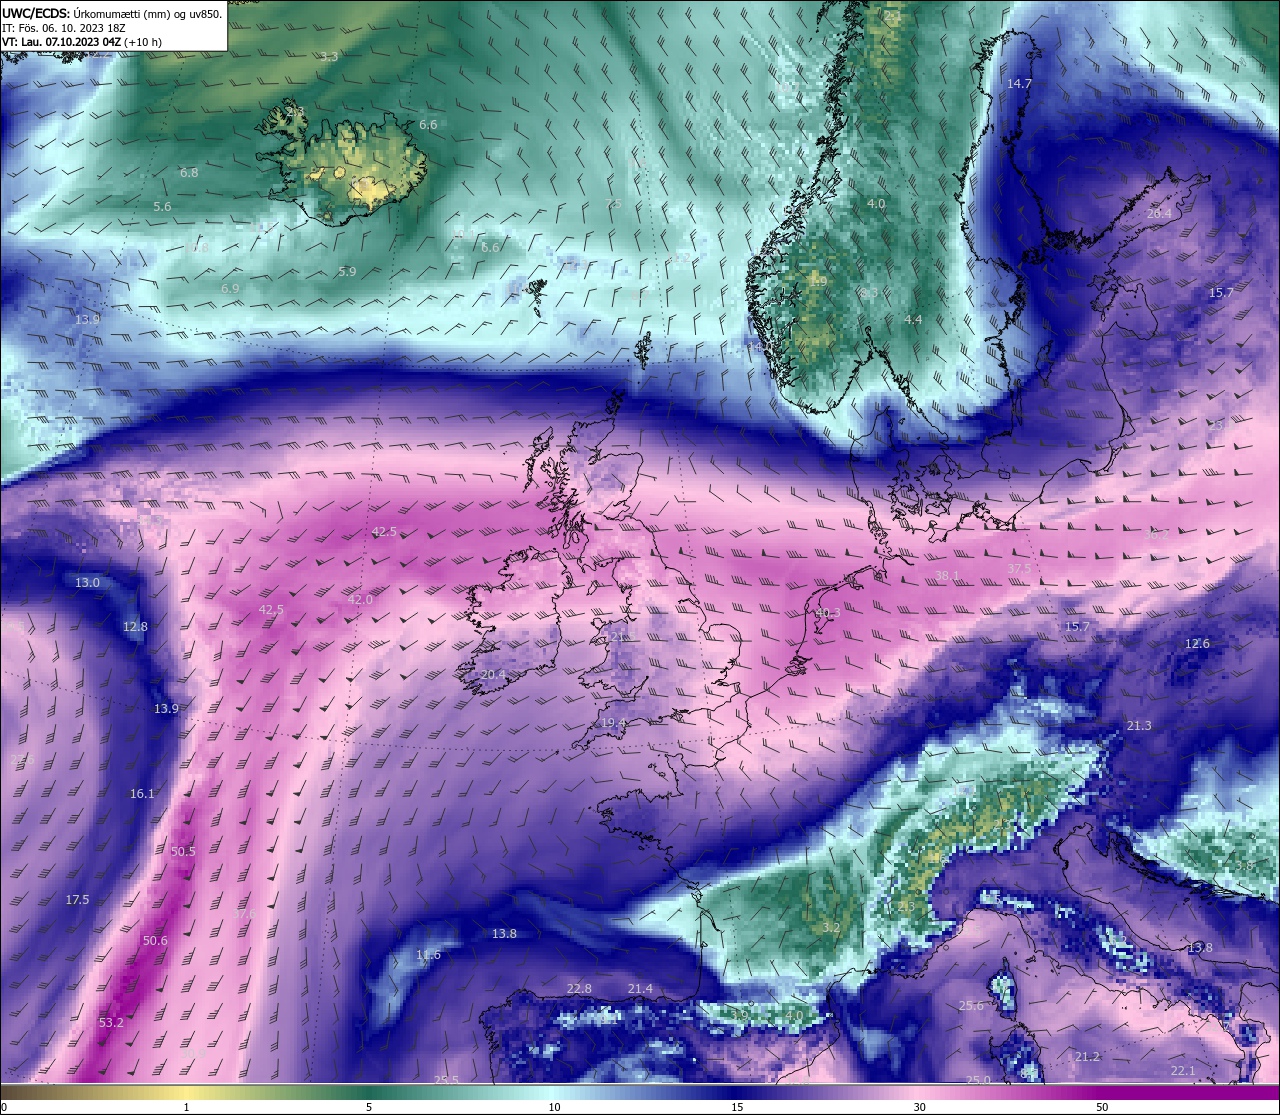Click the UWC/ECDS Úrkomumætti title line

112,14
